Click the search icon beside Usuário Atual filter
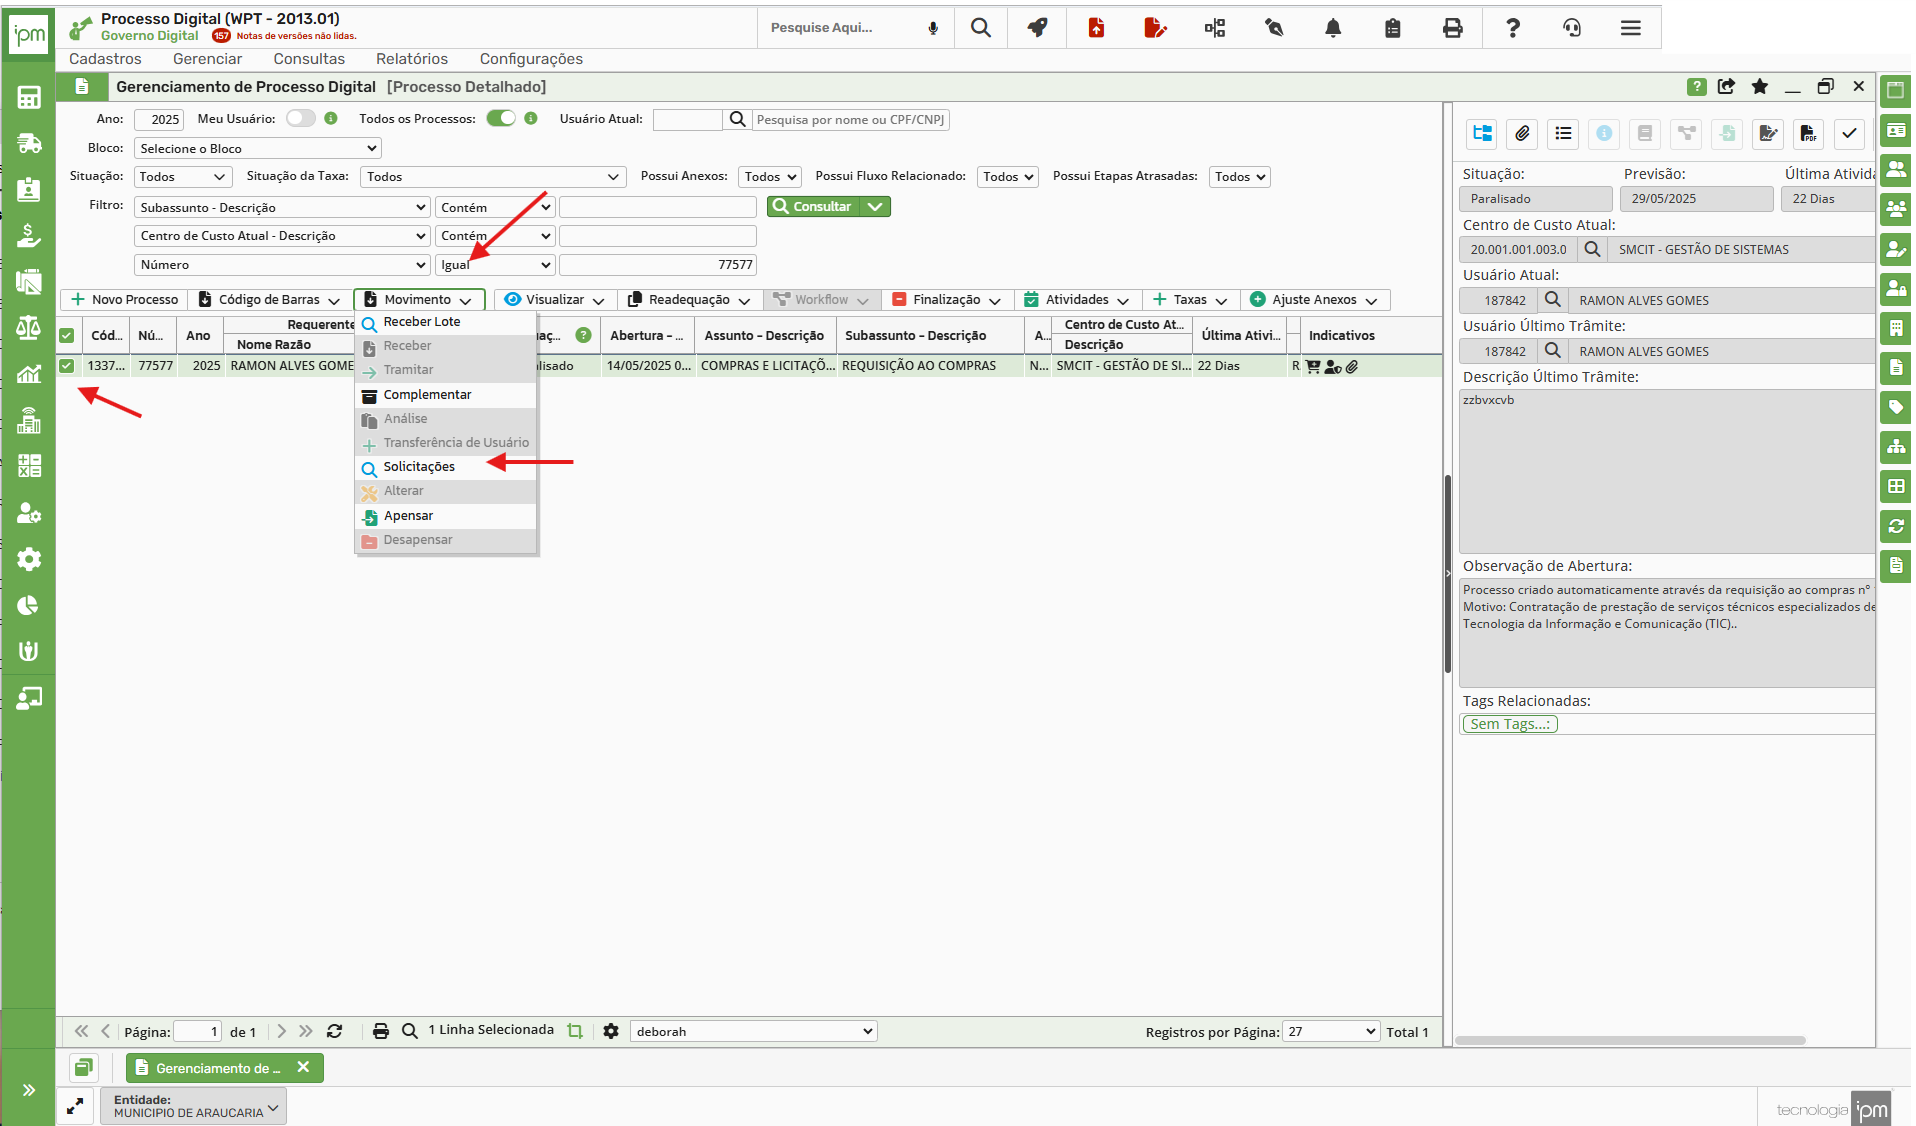 point(737,119)
